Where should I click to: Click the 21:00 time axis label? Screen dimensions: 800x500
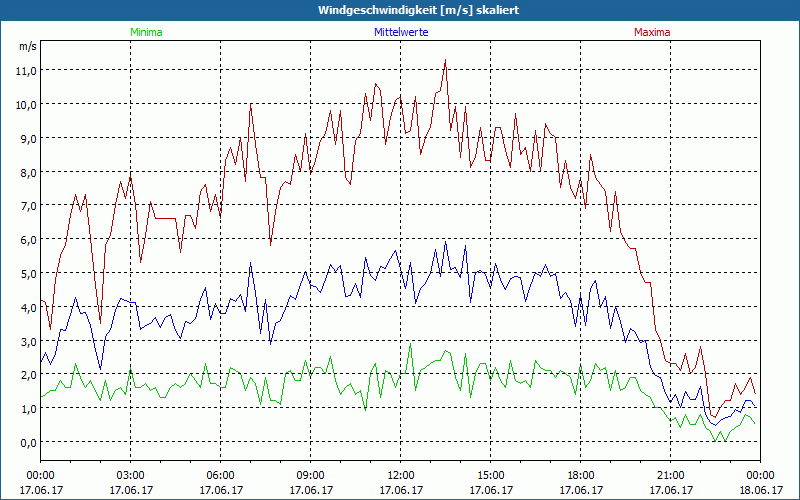point(670,475)
